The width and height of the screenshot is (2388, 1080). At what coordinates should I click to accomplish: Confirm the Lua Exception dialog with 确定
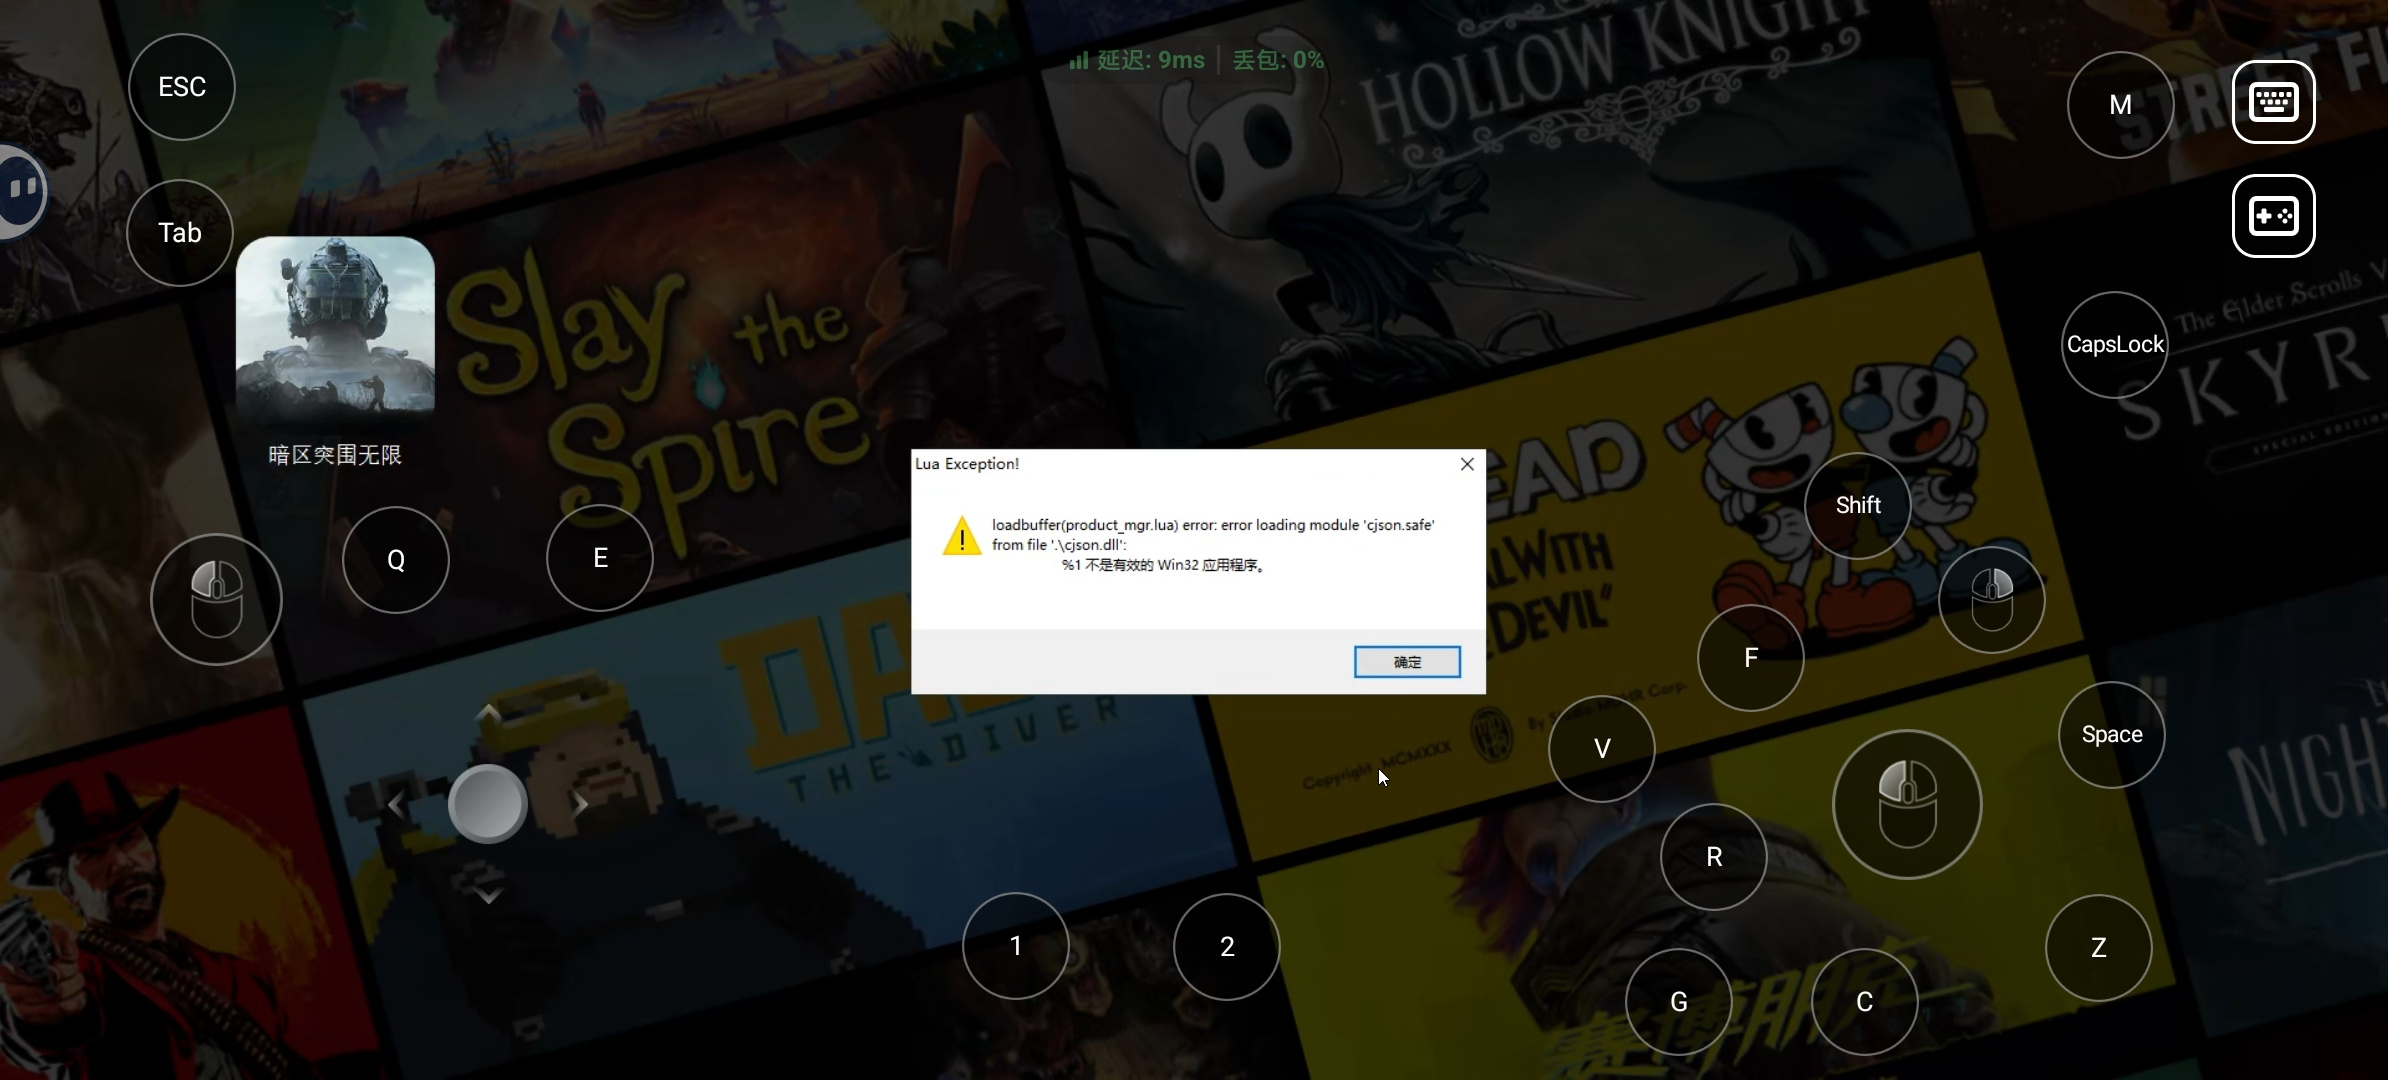tap(1407, 662)
